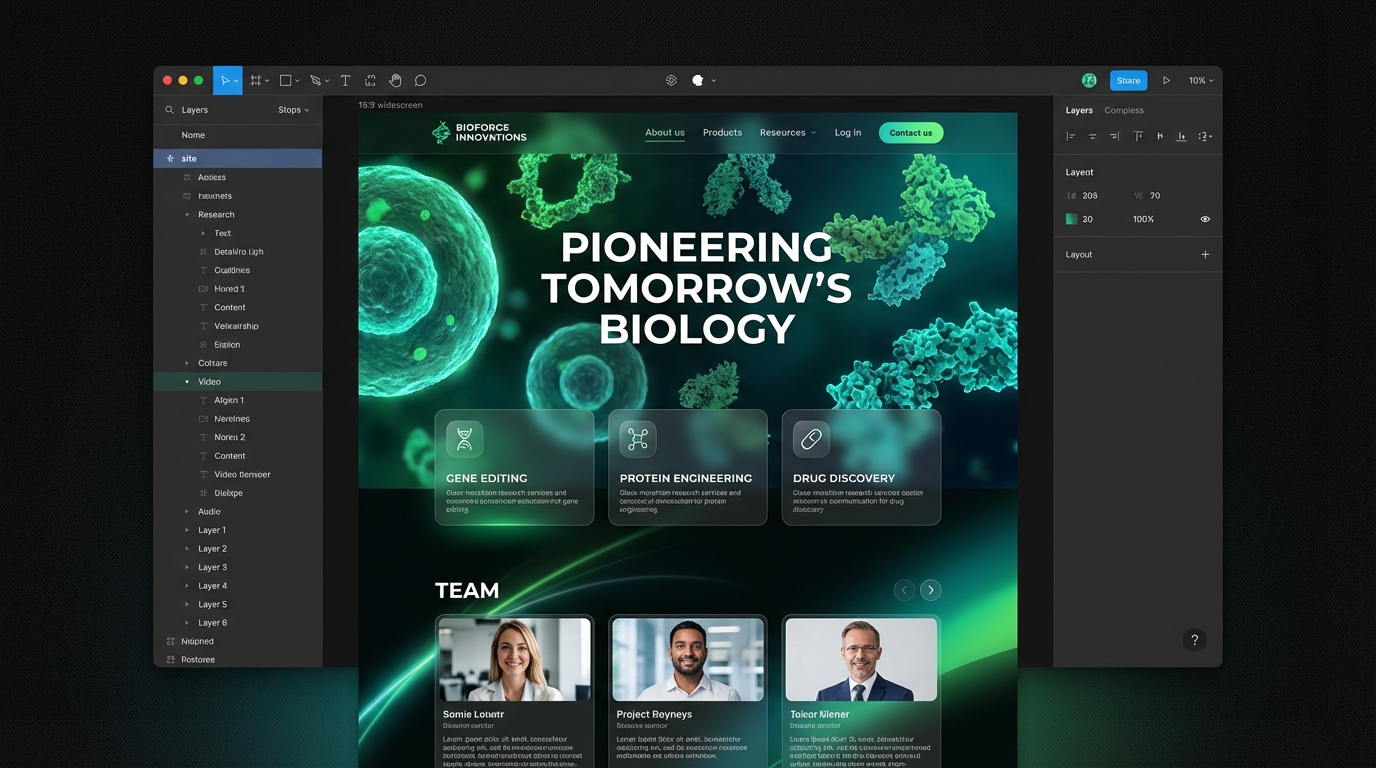This screenshot has height=768, width=1376.
Task: Click the help question mark button
Action: (x=1194, y=640)
